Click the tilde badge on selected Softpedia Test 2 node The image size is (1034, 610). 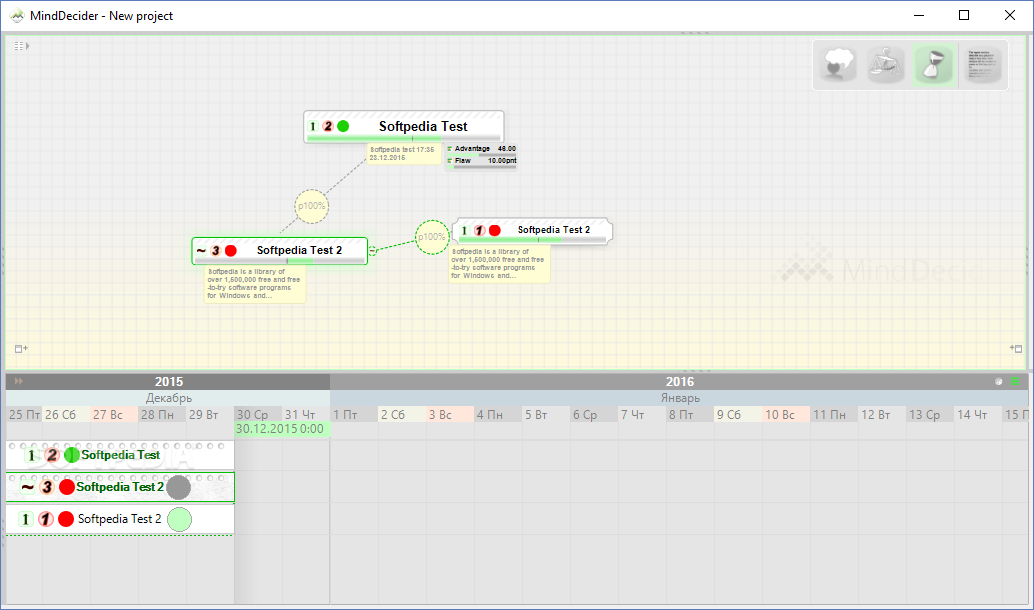coord(201,251)
